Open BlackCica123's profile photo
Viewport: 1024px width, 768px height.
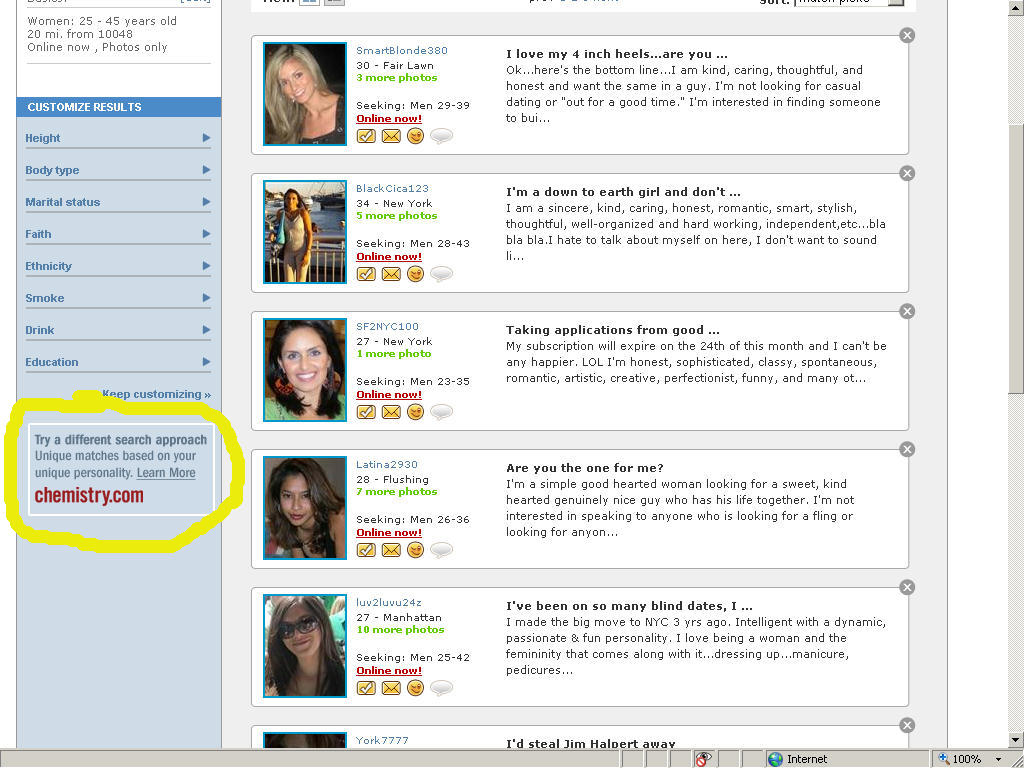tap(305, 232)
